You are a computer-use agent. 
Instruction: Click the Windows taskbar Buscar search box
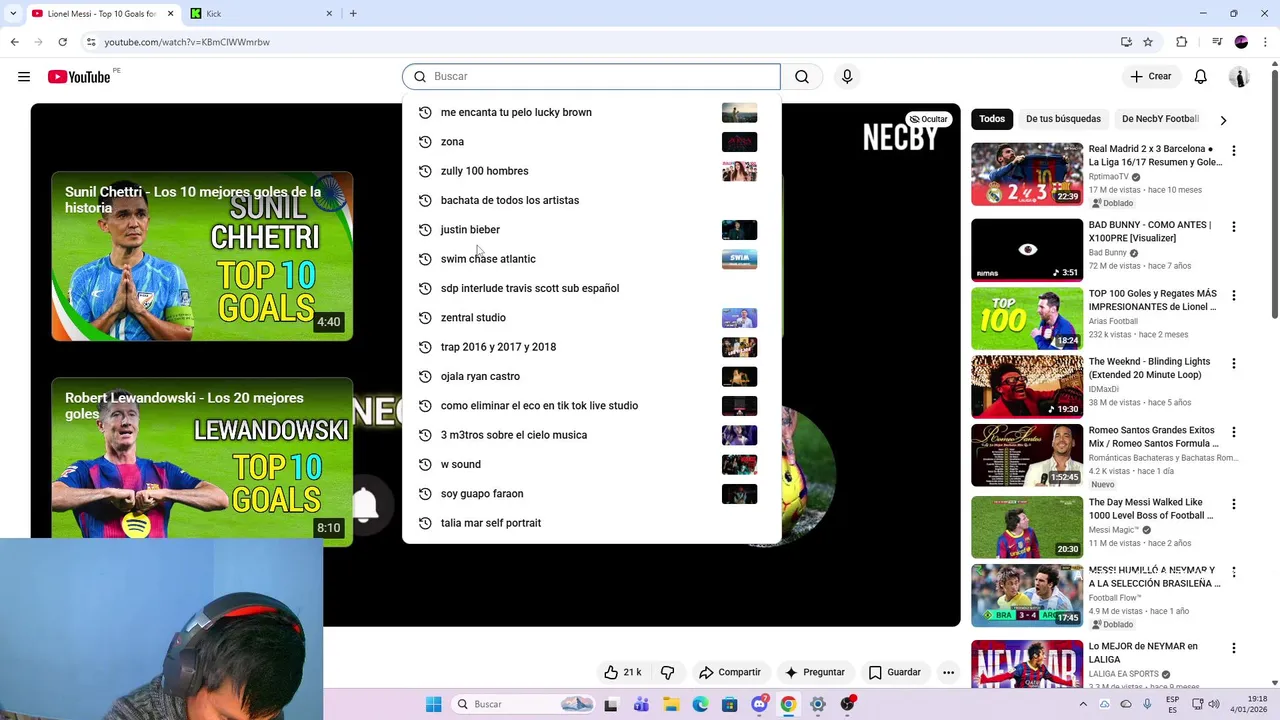click(x=522, y=704)
